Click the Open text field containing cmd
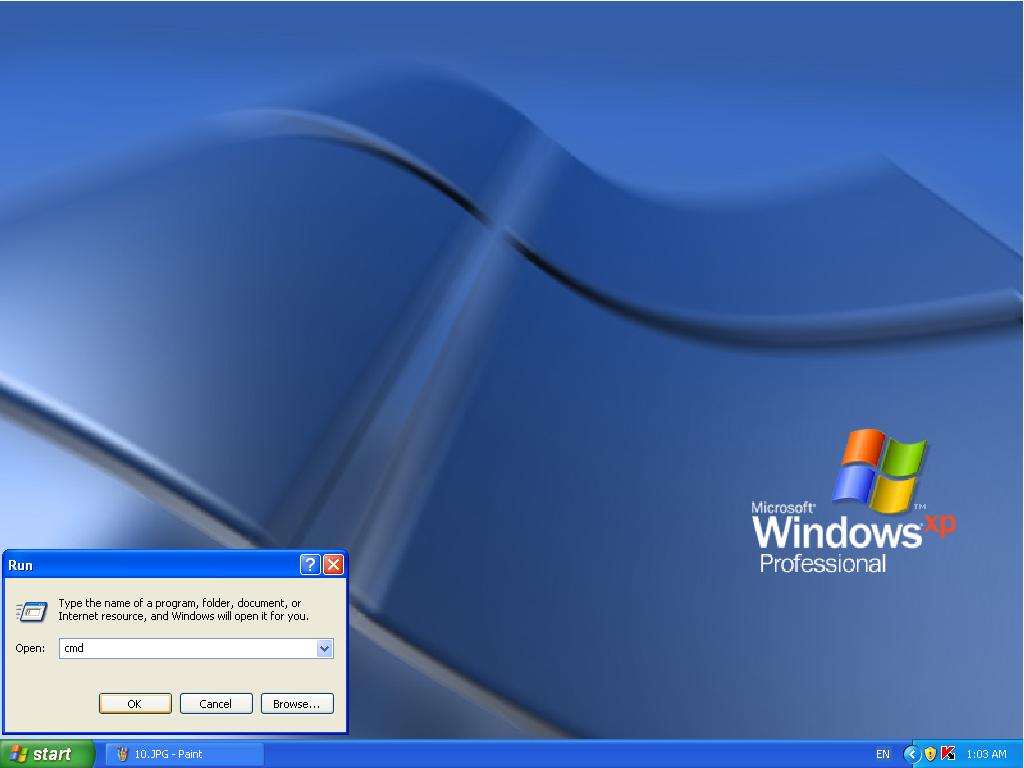 click(185, 648)
